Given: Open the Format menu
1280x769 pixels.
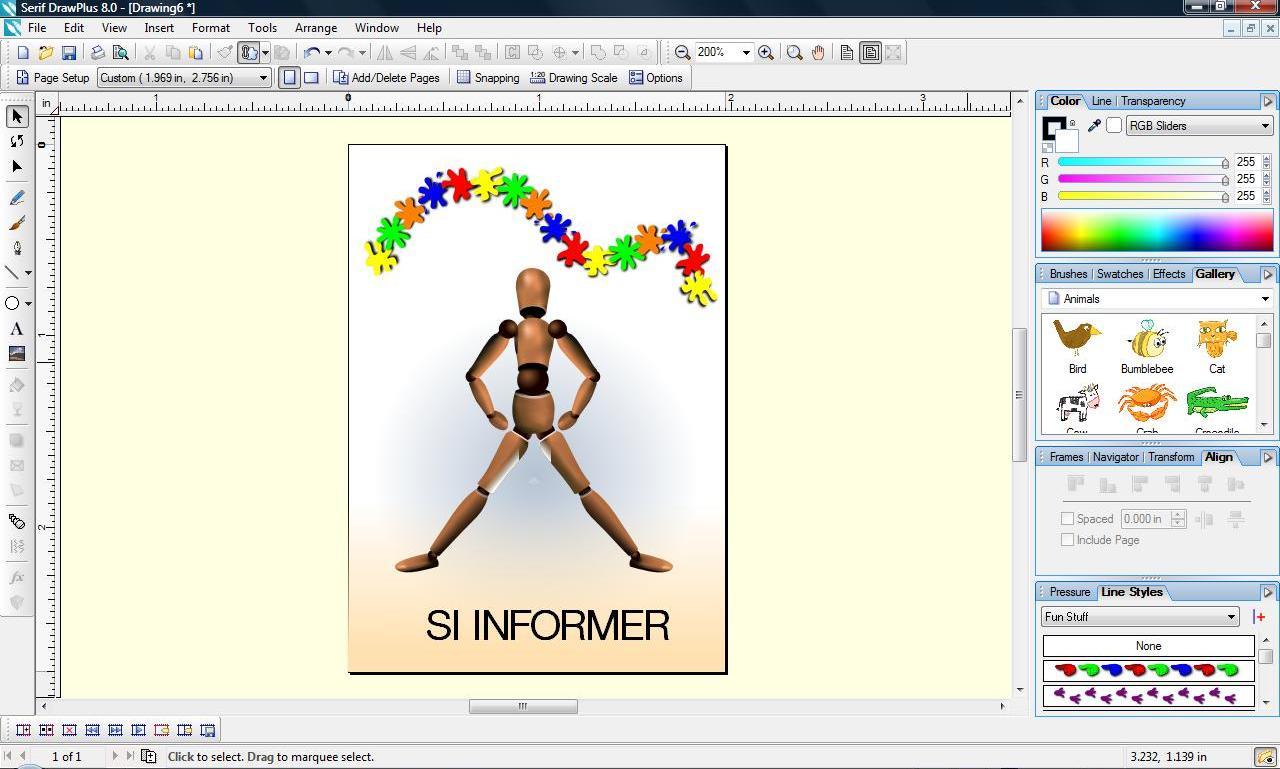Looking at the screenshot, I should click(210, 28).
